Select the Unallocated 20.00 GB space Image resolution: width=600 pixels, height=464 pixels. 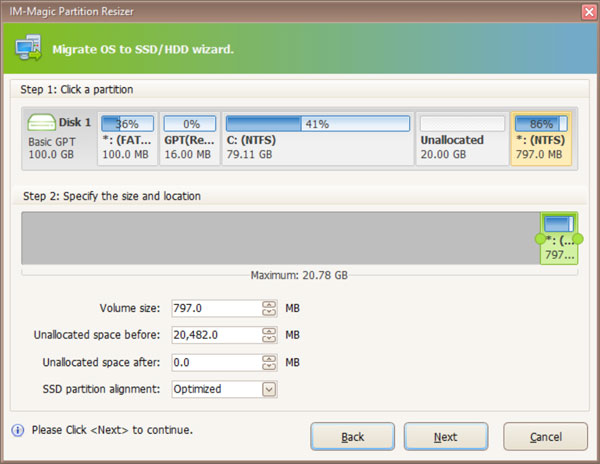click(x=462, y=138)
